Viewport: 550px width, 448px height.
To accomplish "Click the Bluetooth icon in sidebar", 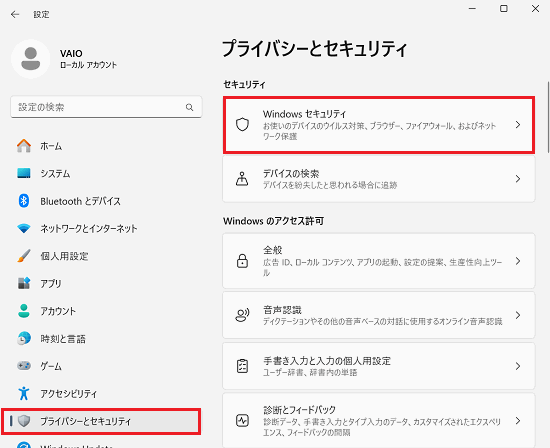I will 24,201.
